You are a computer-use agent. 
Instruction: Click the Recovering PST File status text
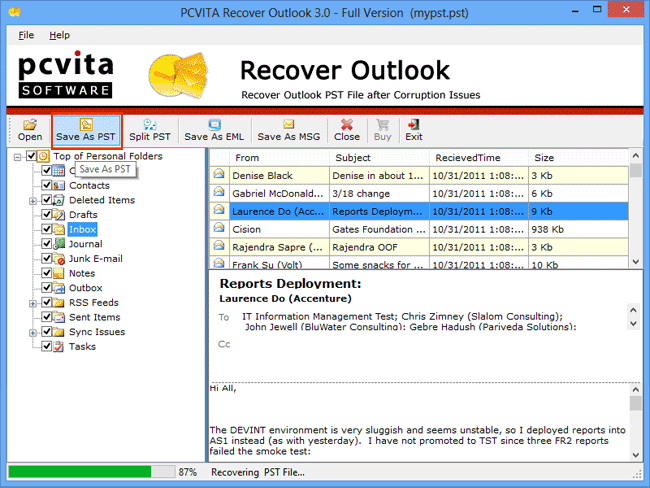257,472
